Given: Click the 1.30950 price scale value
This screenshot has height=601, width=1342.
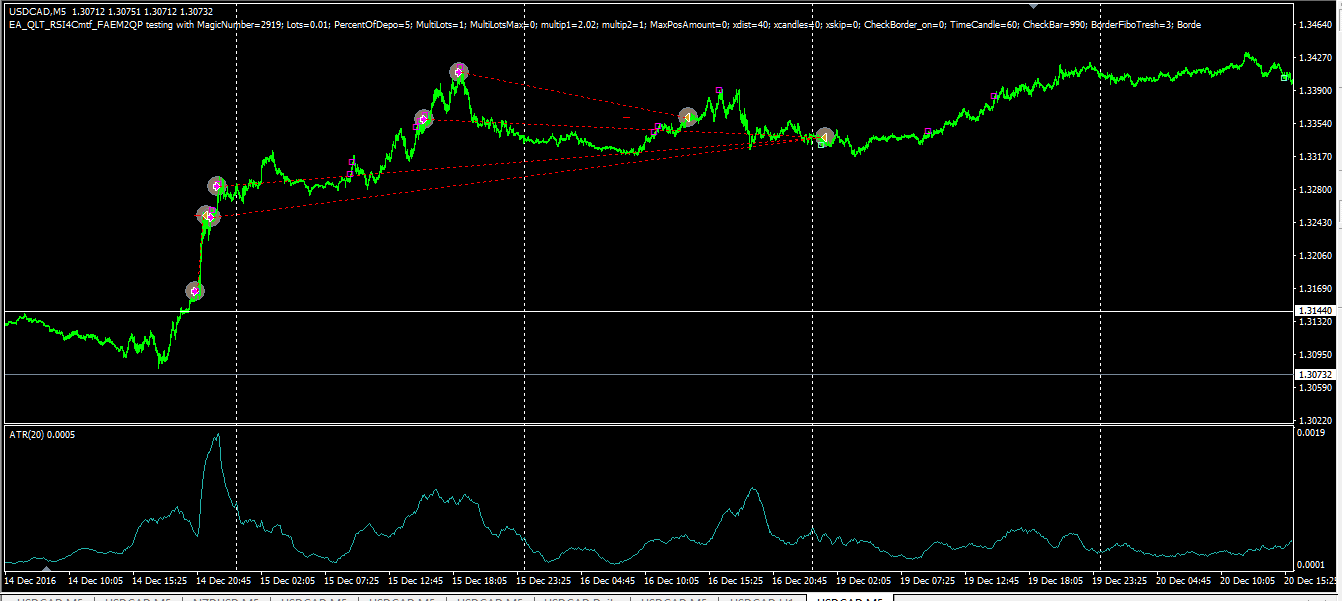Looking at the screenshot, I should pyautogui.click(x=1314, y=354).
